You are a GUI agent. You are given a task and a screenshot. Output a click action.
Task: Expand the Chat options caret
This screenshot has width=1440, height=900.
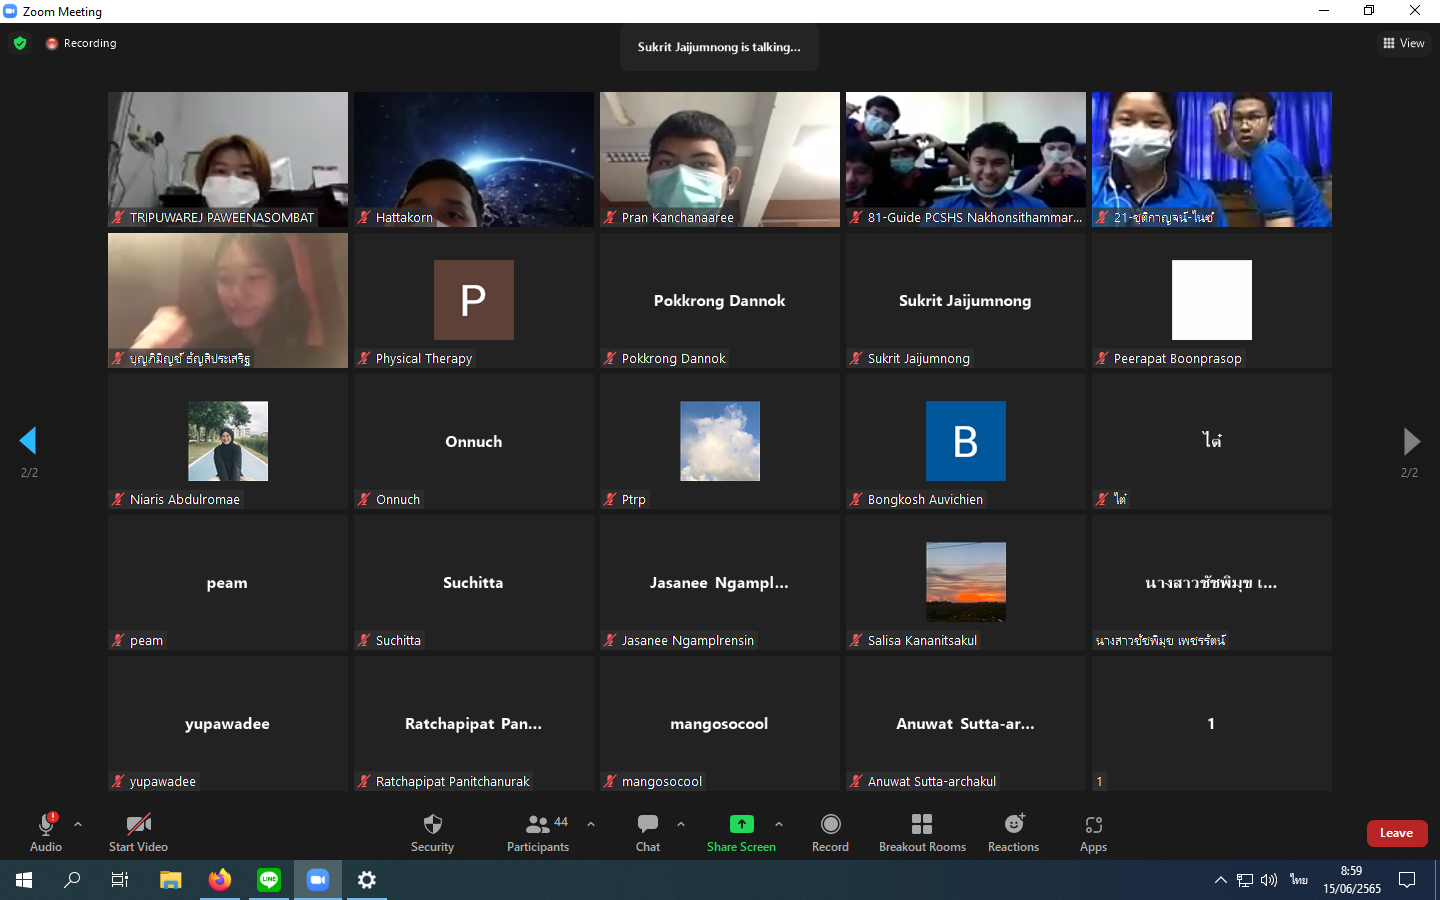click(681, 824)
